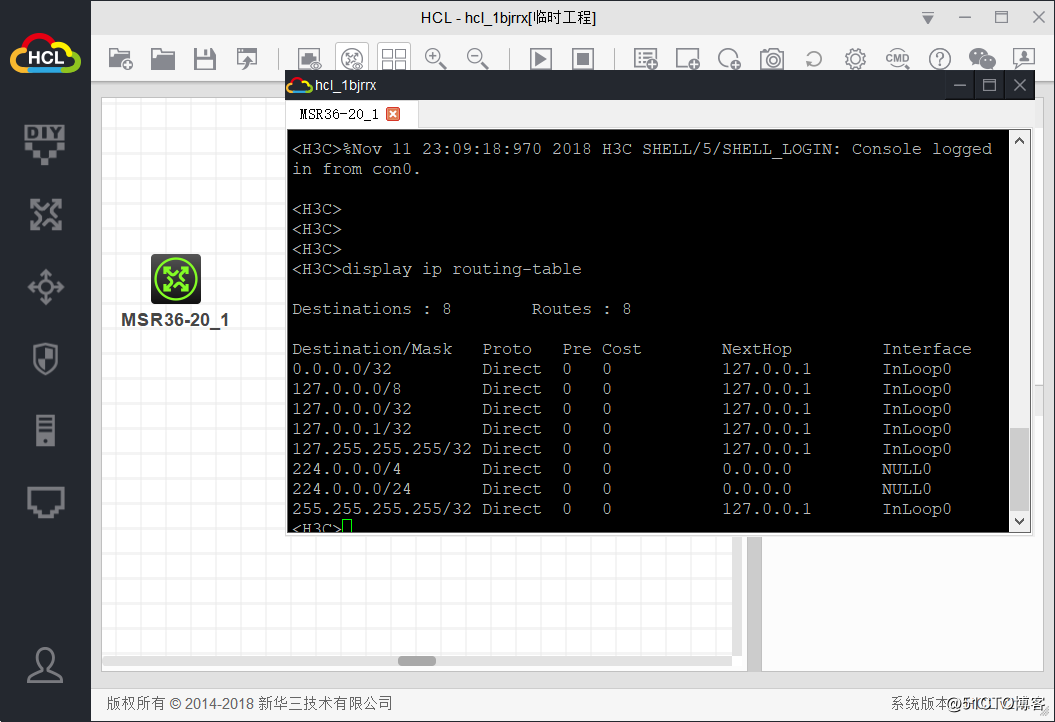Click the WeChat icon in toolbar

tap(982, 59)
